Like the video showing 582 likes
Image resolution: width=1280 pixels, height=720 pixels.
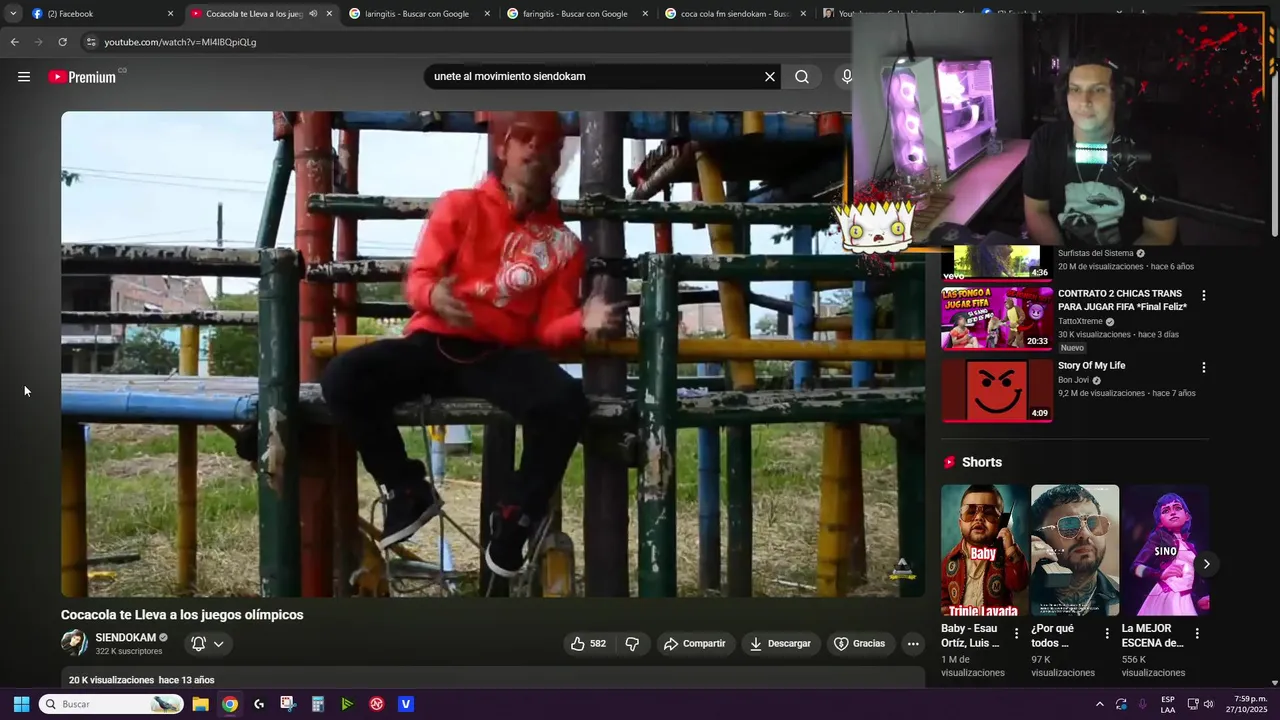tap(588, 644)
